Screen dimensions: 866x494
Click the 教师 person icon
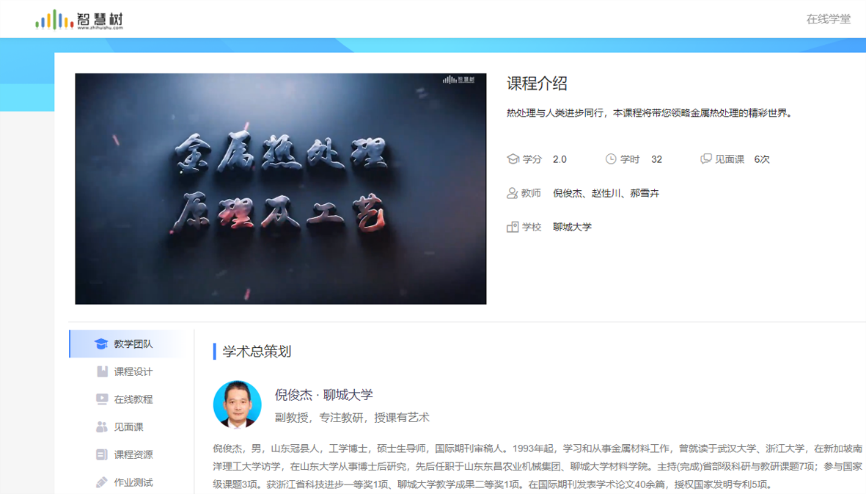coord(512,193)
